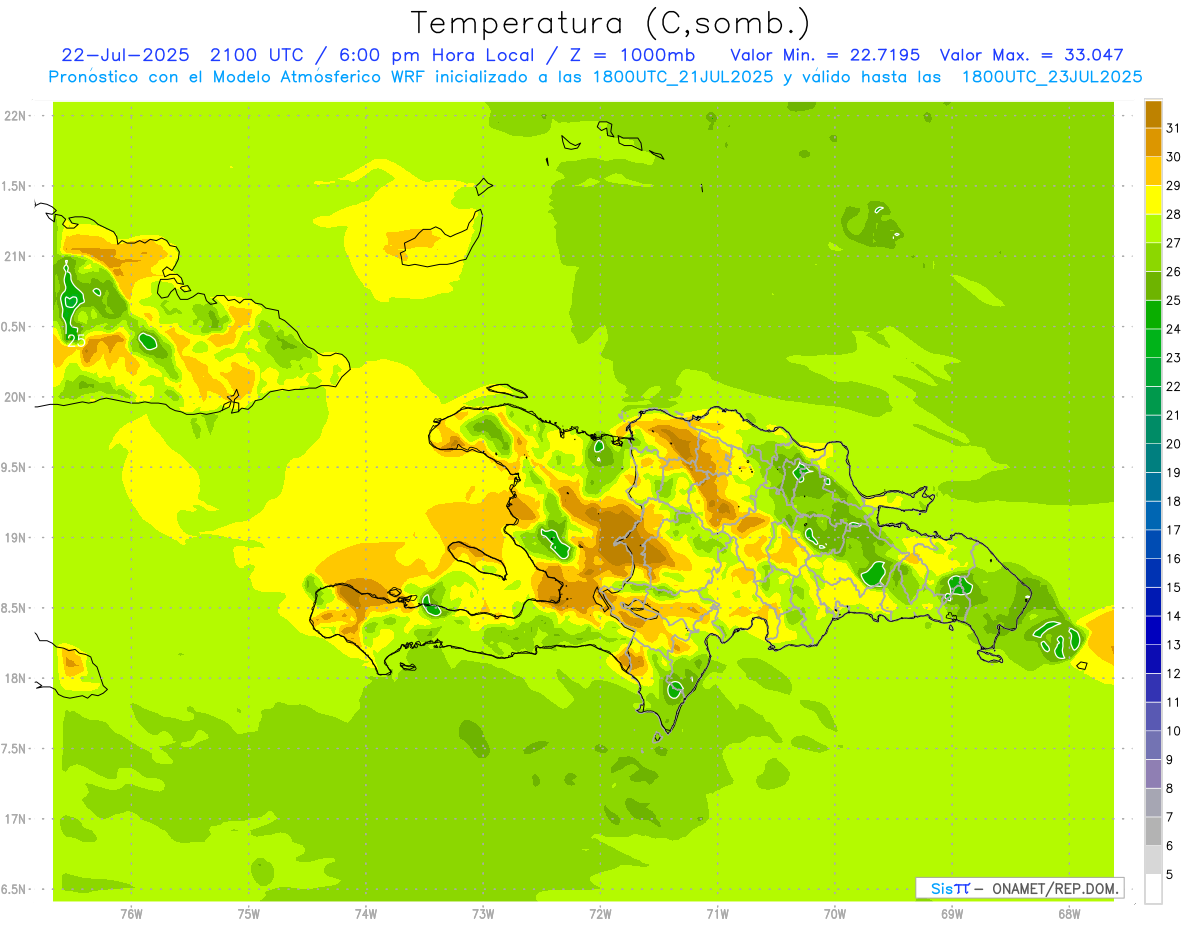The width and height of the screenshot is (1200, 927).
Task: Click the '19N' latitude label
Action: pos(15,538)
